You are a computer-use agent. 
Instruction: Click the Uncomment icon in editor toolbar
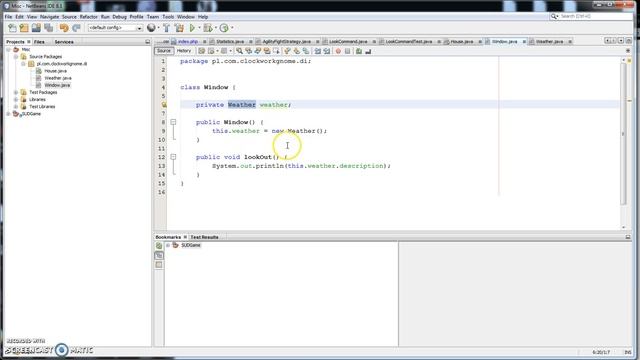coord(368,51)
